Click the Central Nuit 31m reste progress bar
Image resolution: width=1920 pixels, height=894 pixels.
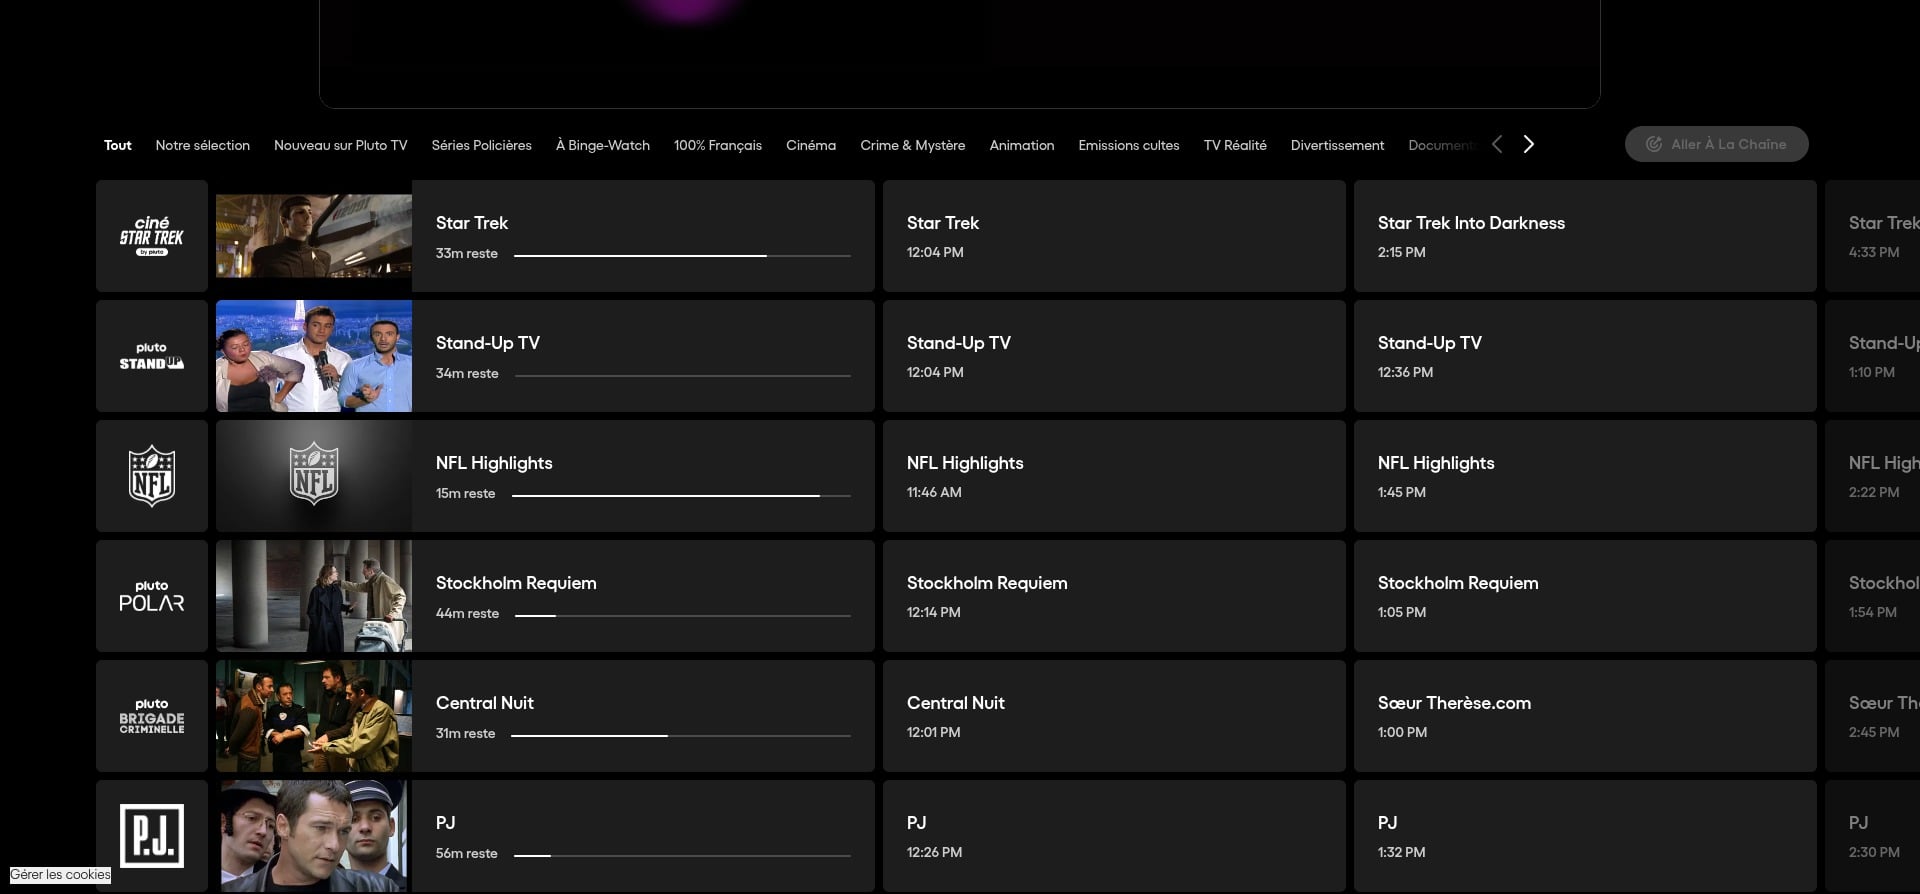681,736
